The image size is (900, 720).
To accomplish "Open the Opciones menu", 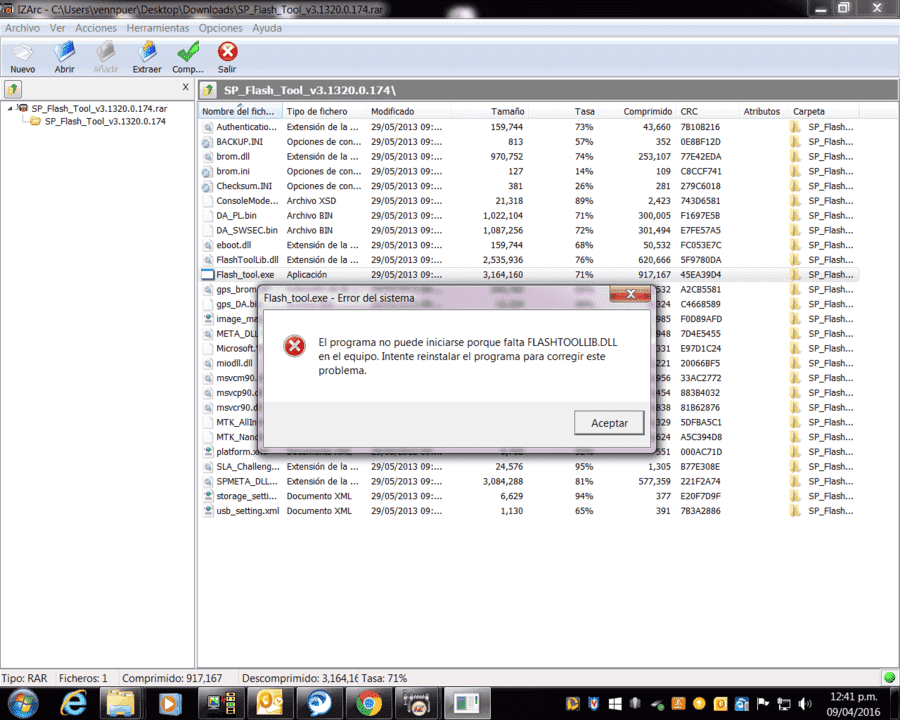I will pyautogui.click(x=220, y=28).
